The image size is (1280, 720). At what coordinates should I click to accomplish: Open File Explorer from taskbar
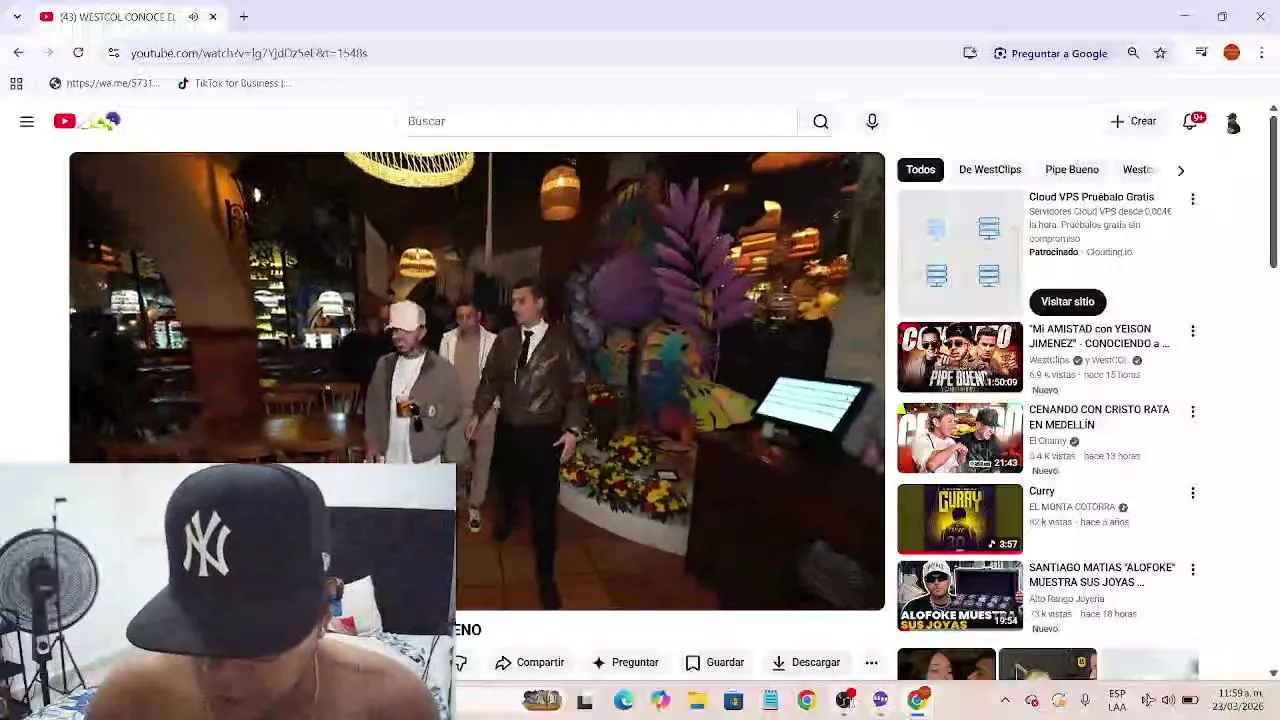(697, 701)
